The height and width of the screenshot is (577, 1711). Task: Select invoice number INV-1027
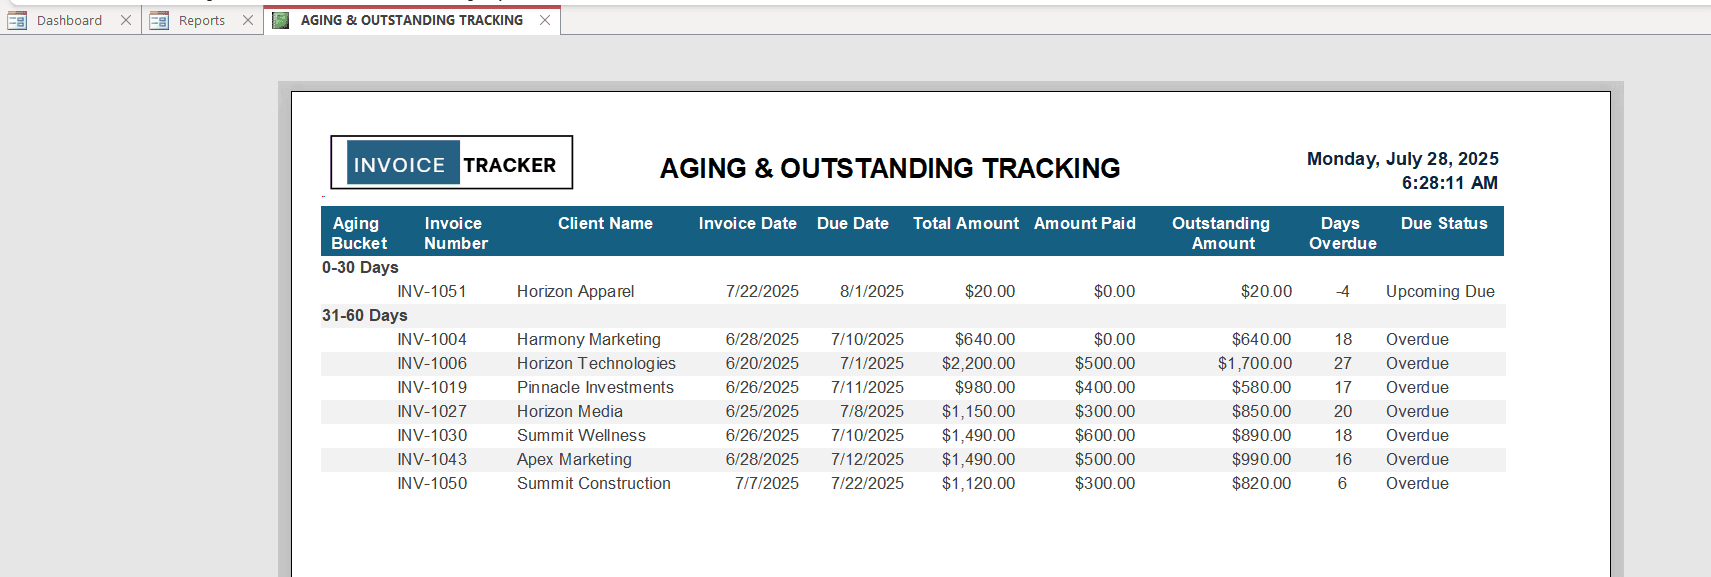pos(431,411)
